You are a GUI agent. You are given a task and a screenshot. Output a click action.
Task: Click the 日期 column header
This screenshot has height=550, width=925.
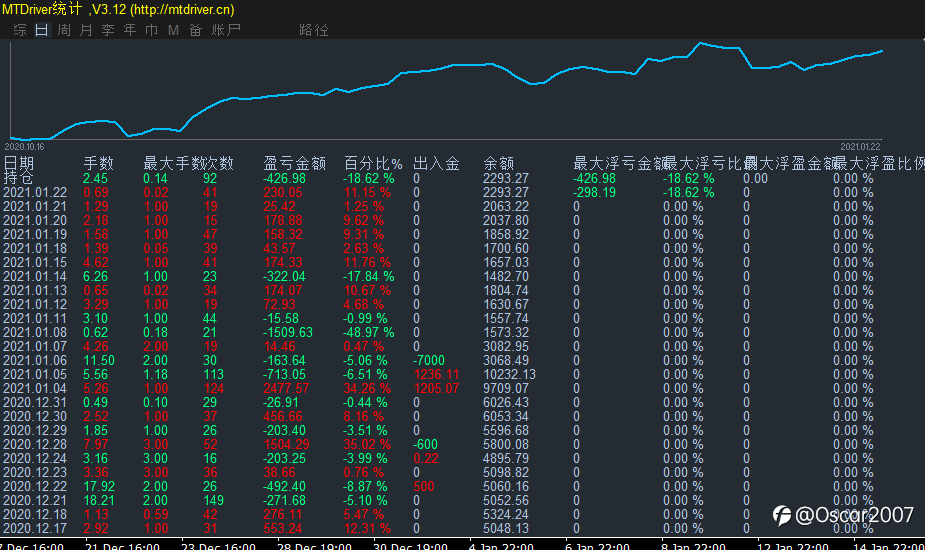click(x=18, y=163)
